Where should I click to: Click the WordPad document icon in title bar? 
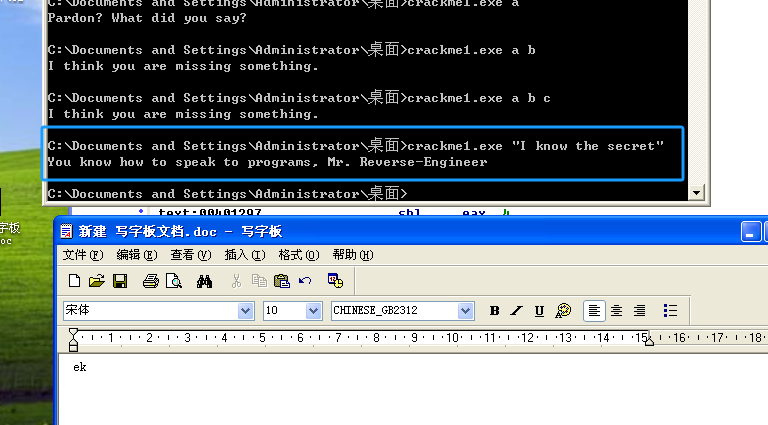pyautogui.click(x=66, y=231)
